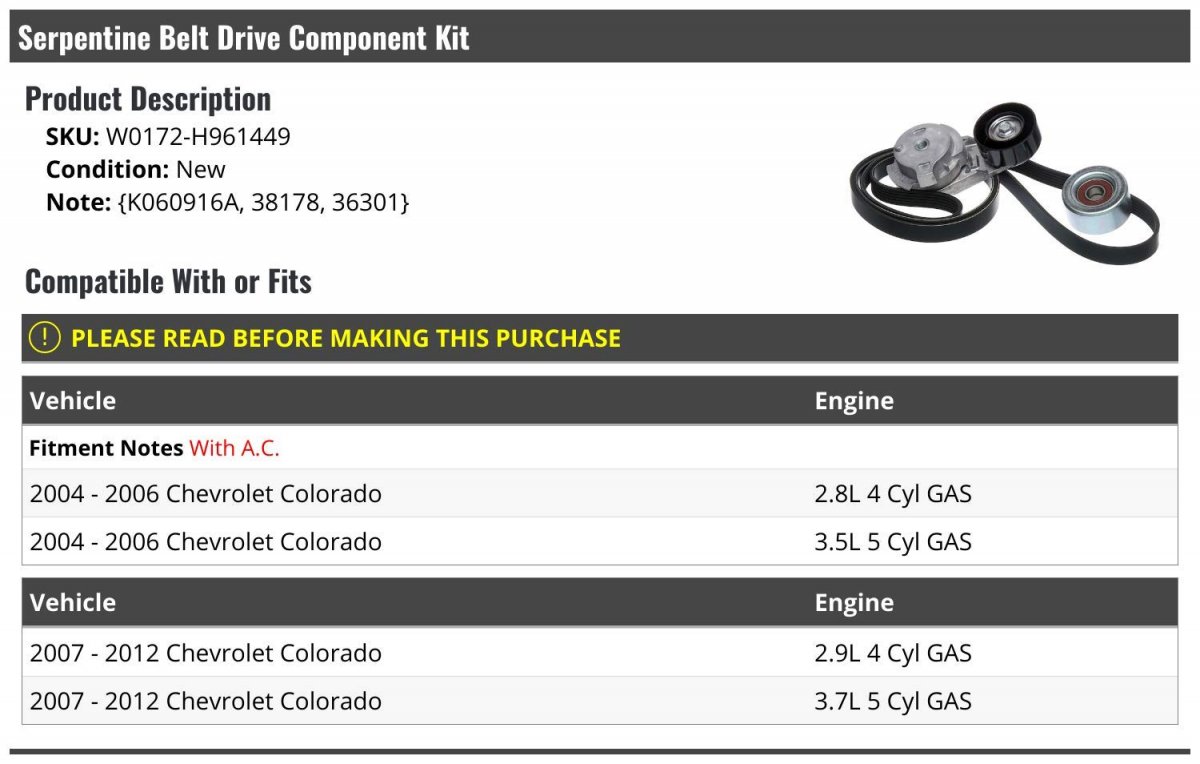Click the first table's Vehicle column header
This screenshot has height=764, width=1200.
[73, 401]
